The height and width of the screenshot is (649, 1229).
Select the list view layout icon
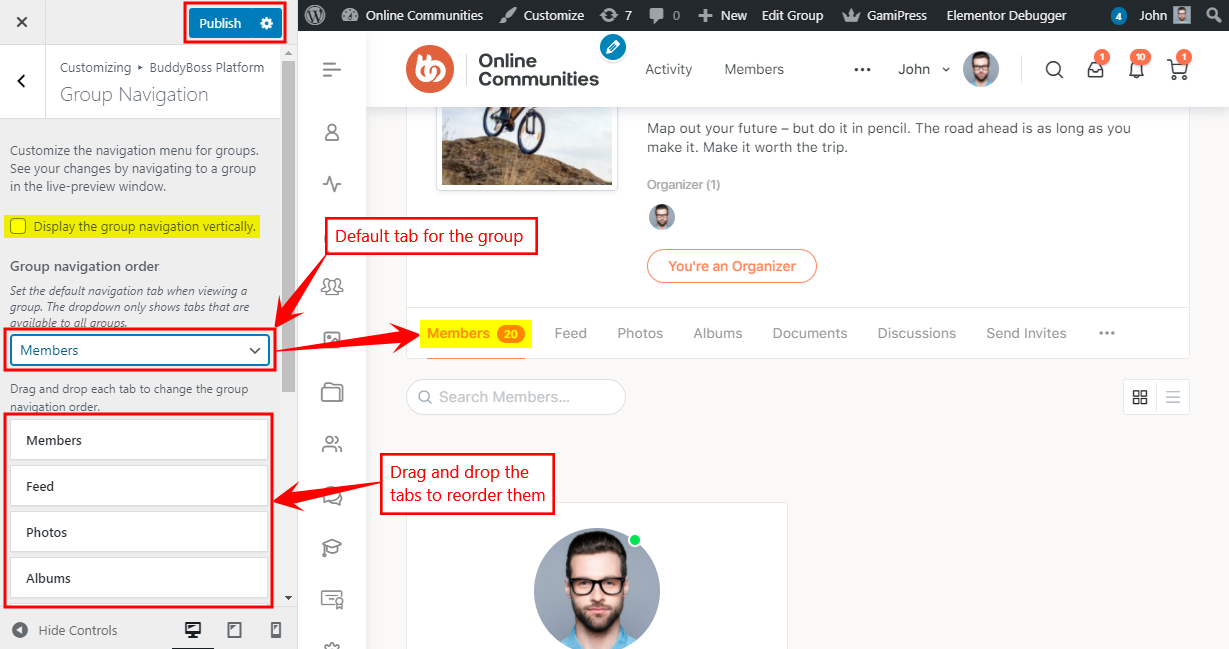pyautogui.click(x=1173, y=397)
